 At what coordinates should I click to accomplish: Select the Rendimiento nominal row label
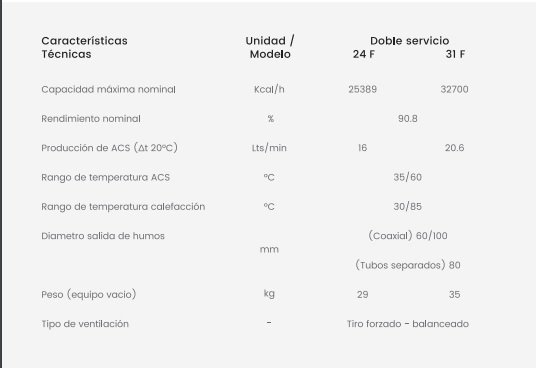click(x=91, y=119)
